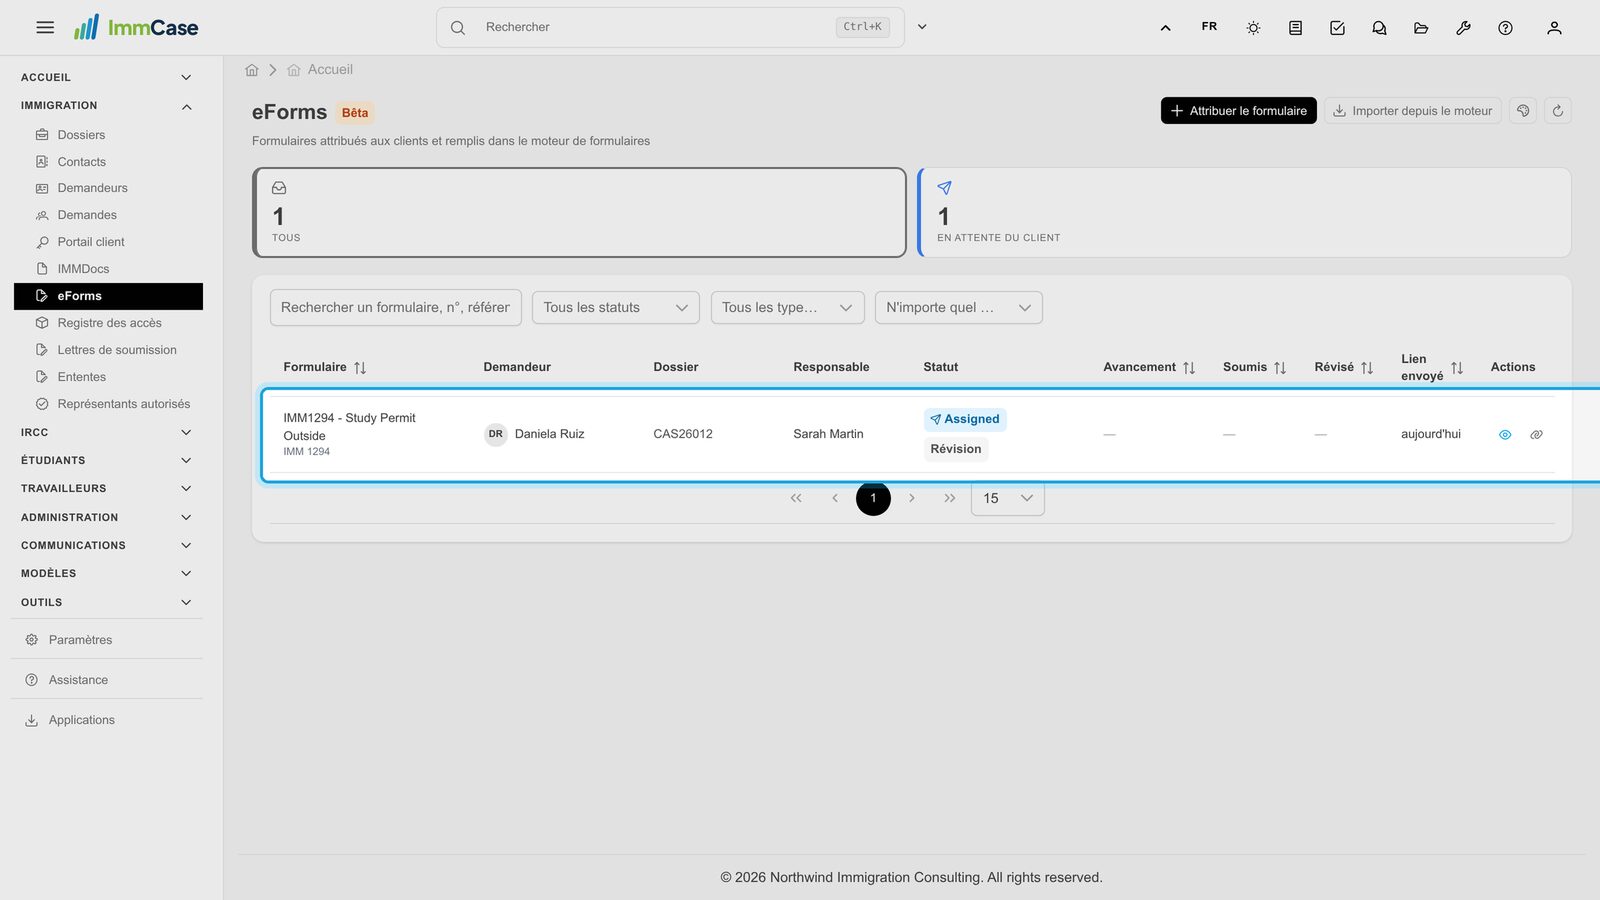The image size is (1600, 900).
Task: Open Contacts in sidebar
Action: [81, 162]
